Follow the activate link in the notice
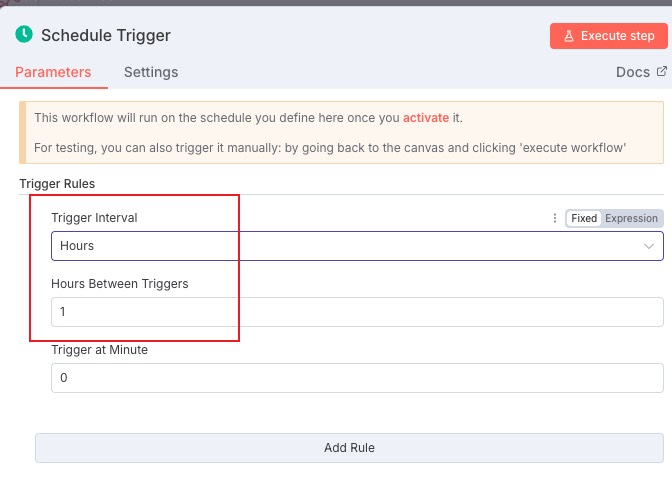This screenshot has height=492, width=672. click(426, 118)
